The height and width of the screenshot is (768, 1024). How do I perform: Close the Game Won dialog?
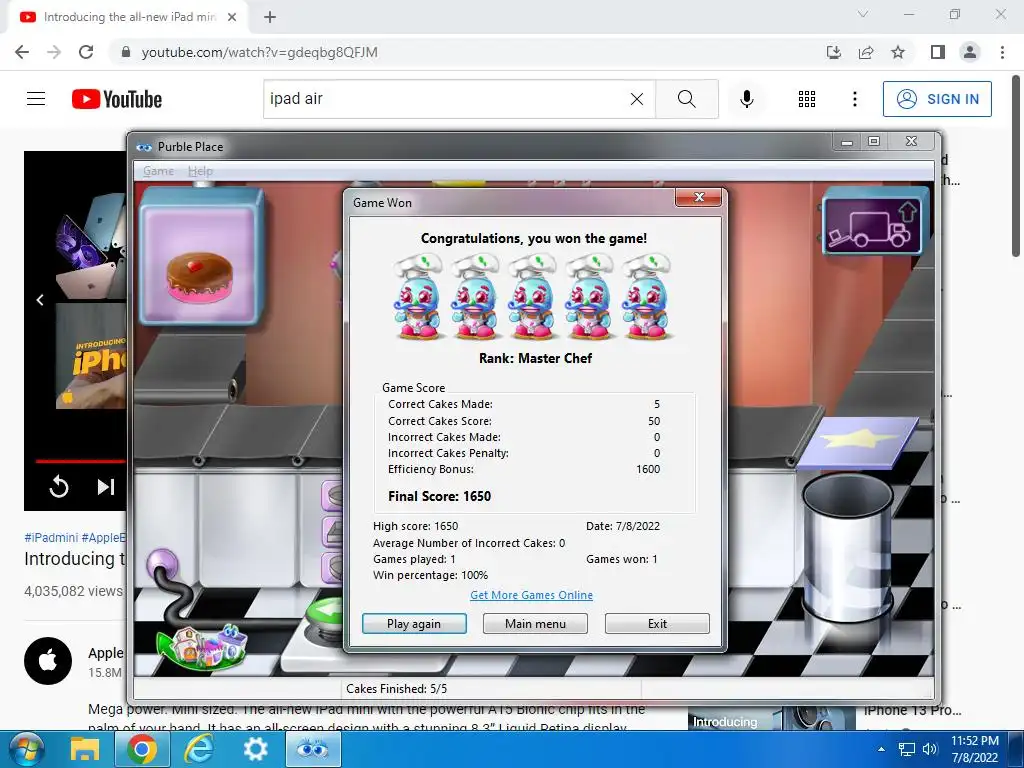click(699, 197)
